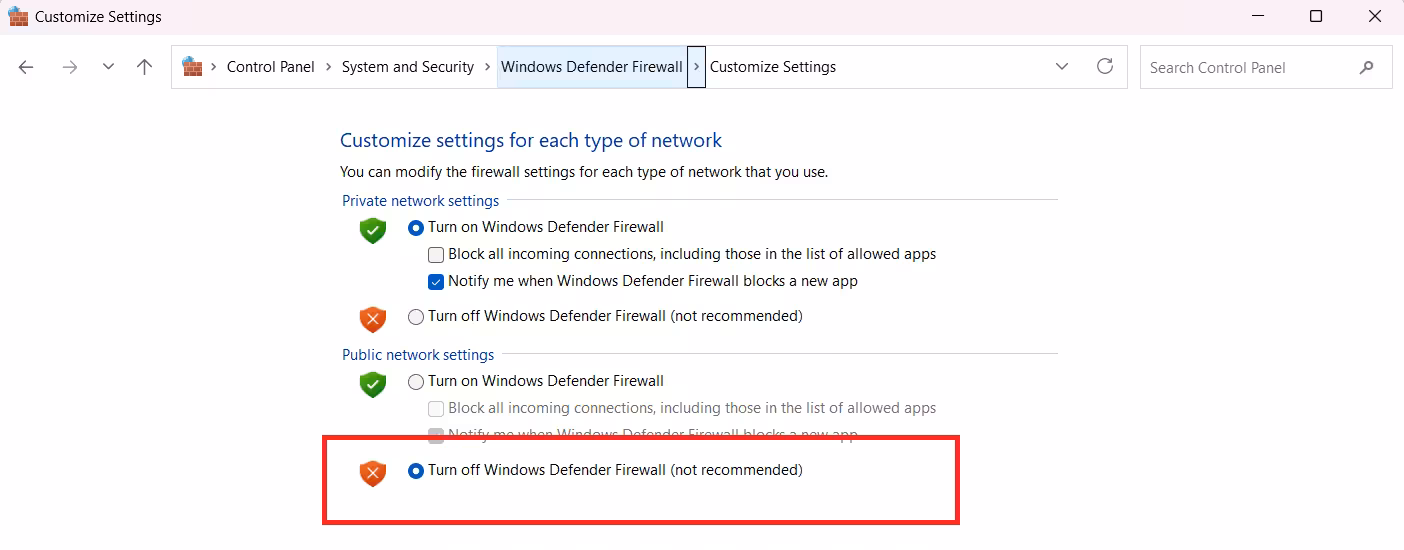Open Windows Defender Firewall breadcrumb

[x=592, y=67]
